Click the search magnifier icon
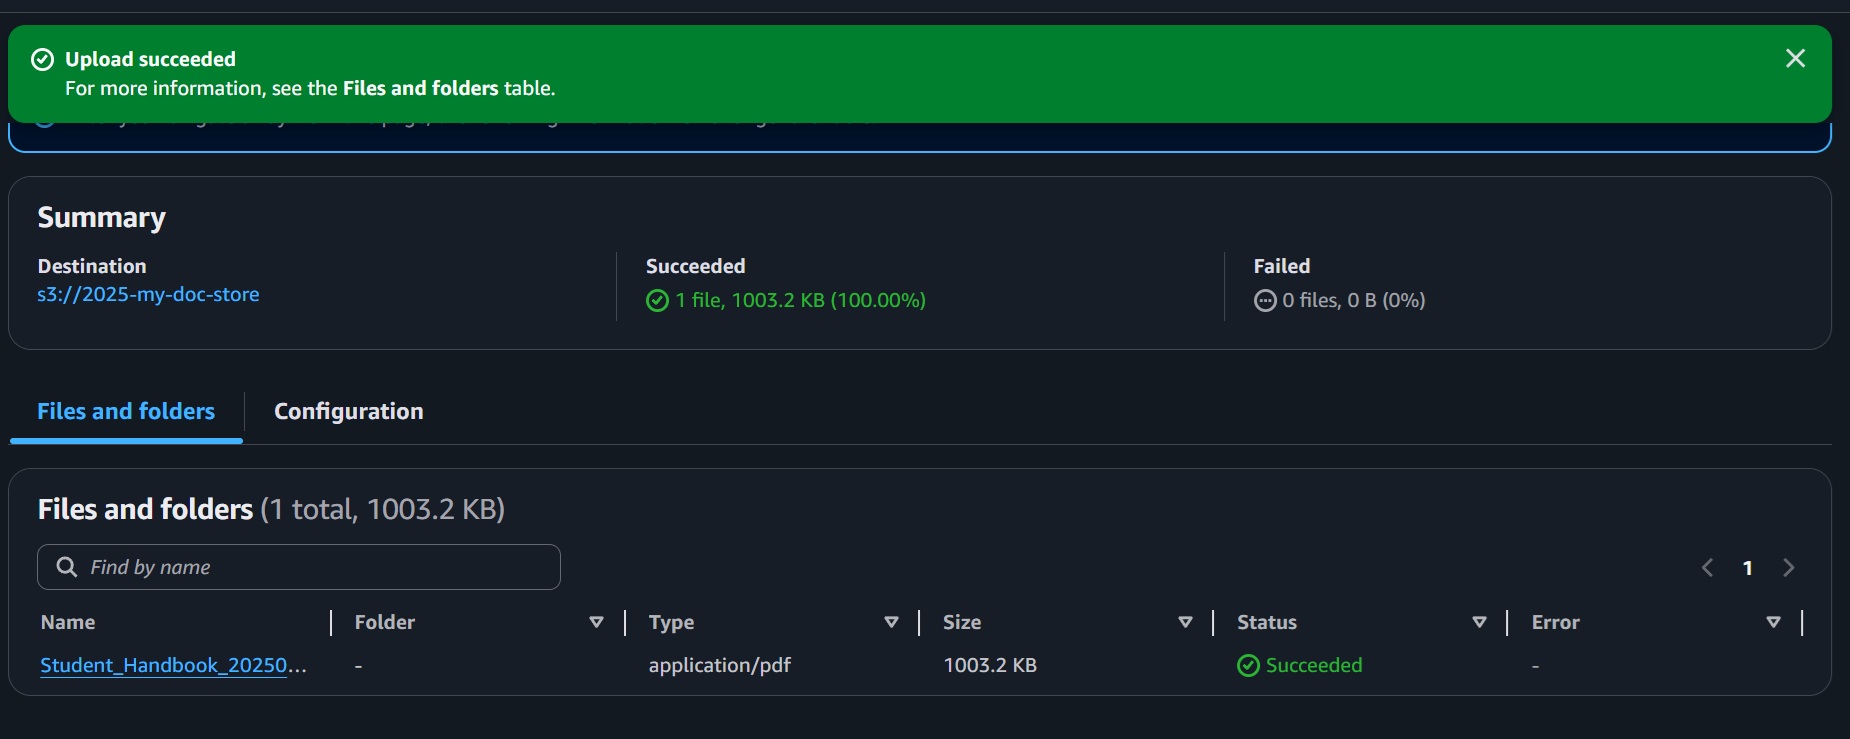1850x739 pixels. pyautogui.click(x=67, y=567)
